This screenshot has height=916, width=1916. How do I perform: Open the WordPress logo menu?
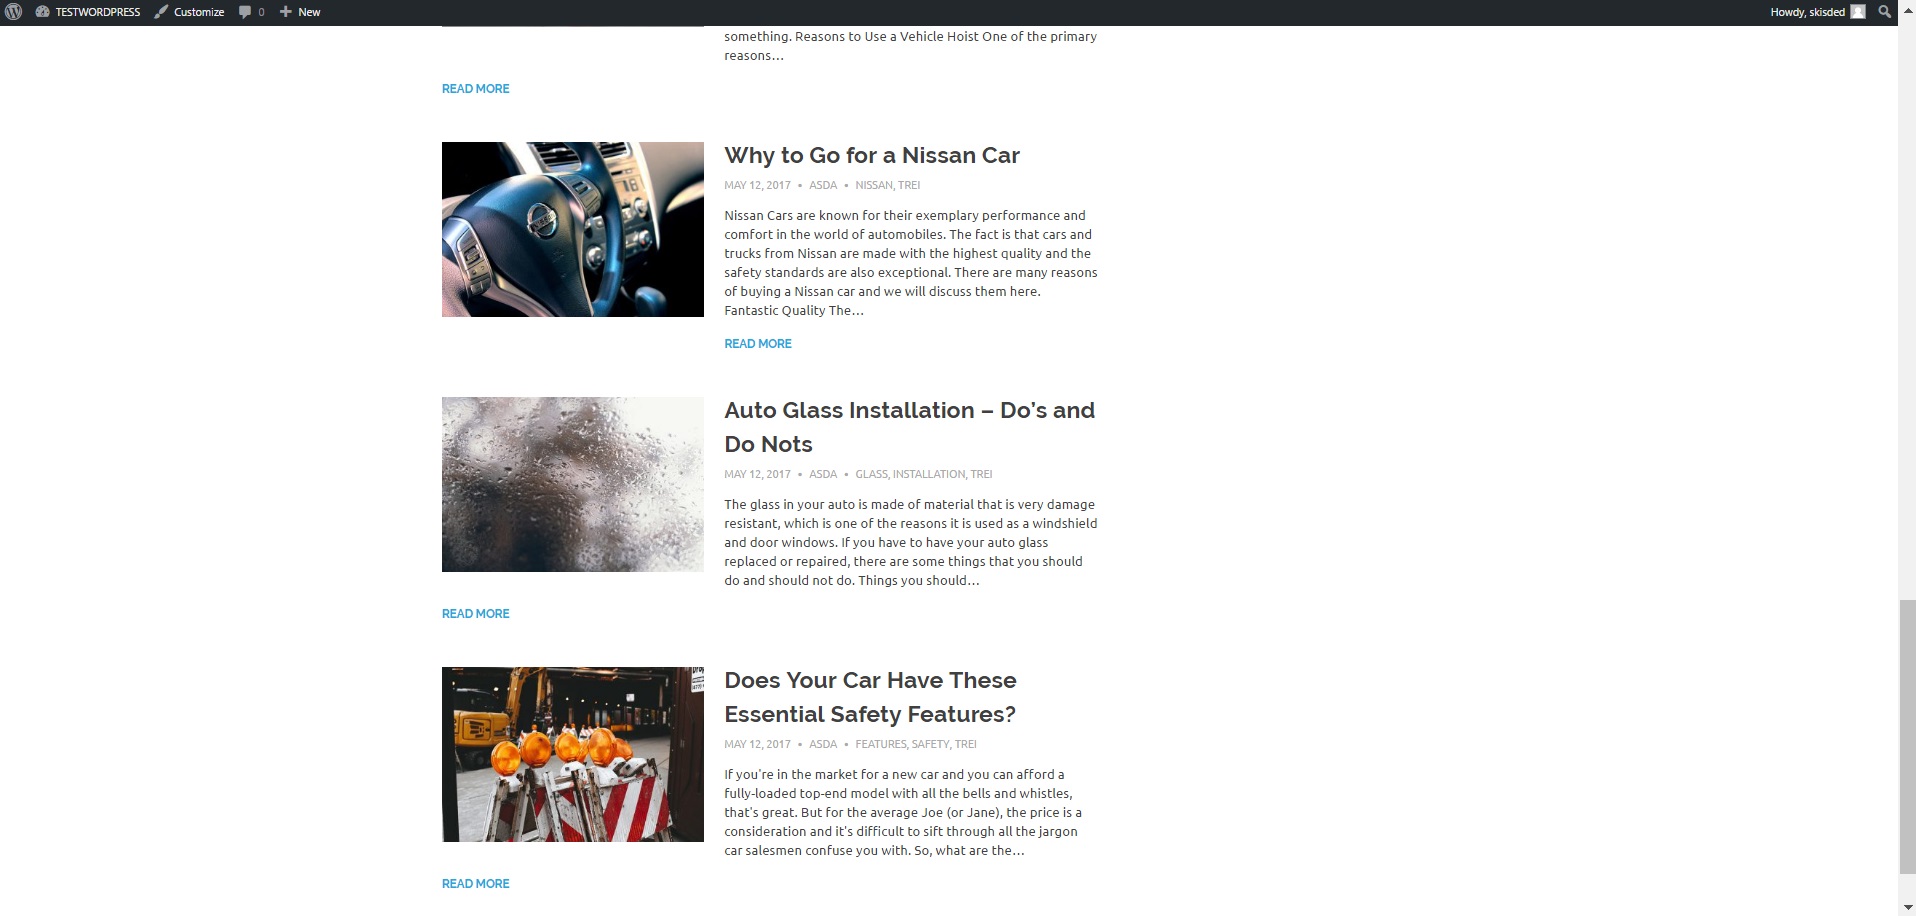point(13,12)
